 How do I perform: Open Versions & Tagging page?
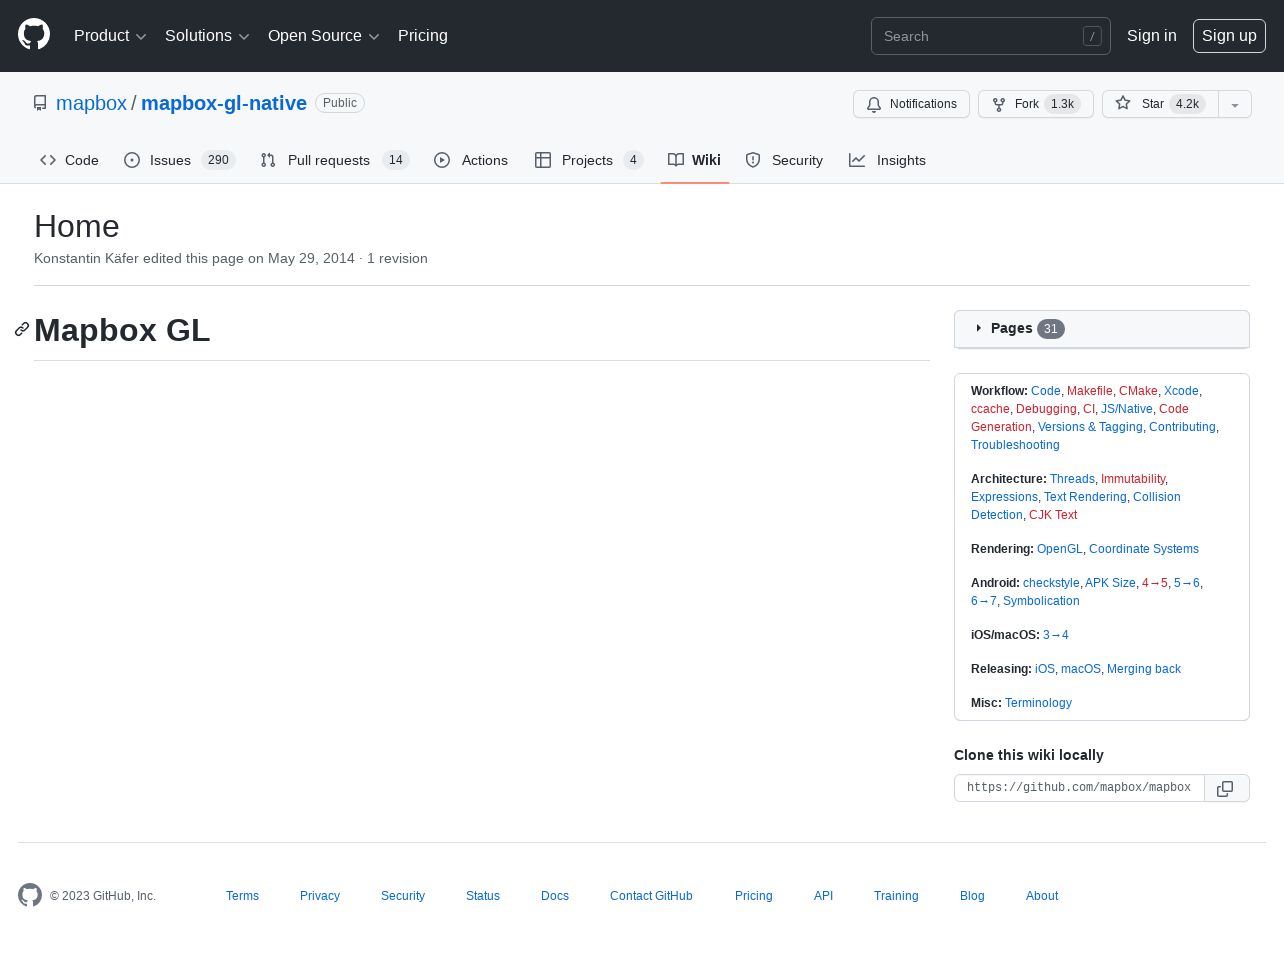pyautogui.click(x=1090, y=427)
